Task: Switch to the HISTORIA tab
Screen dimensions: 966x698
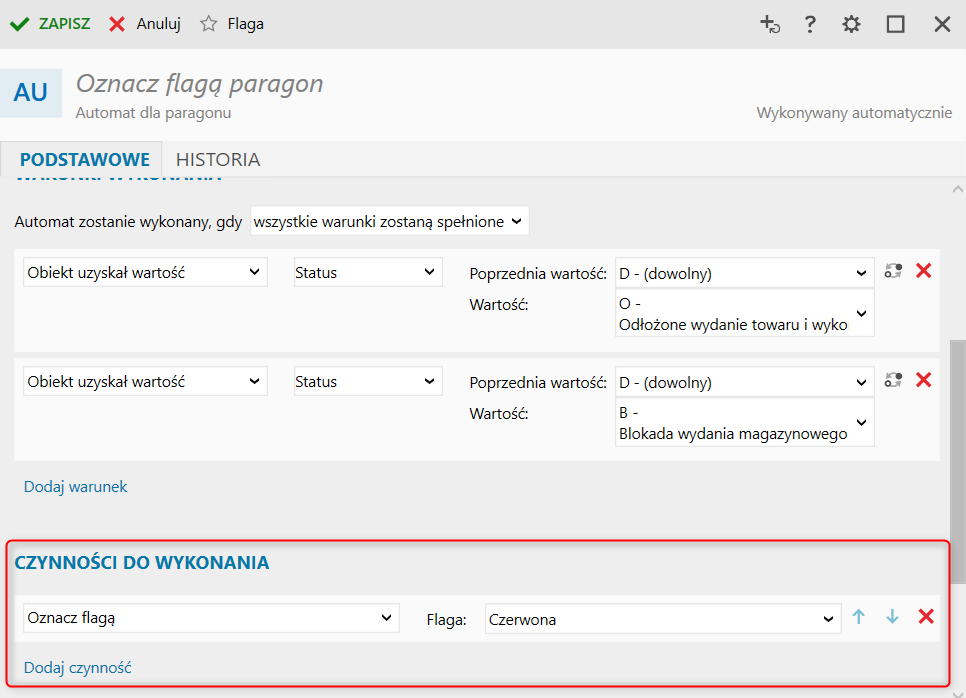Action: coord(218,160)
